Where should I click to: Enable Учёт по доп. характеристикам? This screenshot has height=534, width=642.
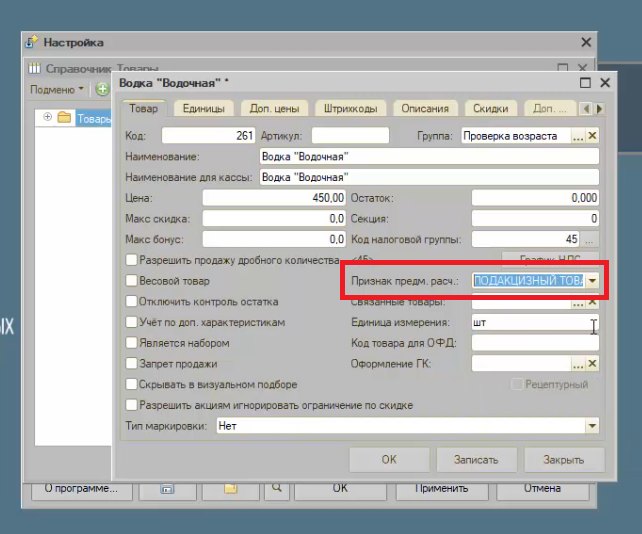tap(131, 322)
